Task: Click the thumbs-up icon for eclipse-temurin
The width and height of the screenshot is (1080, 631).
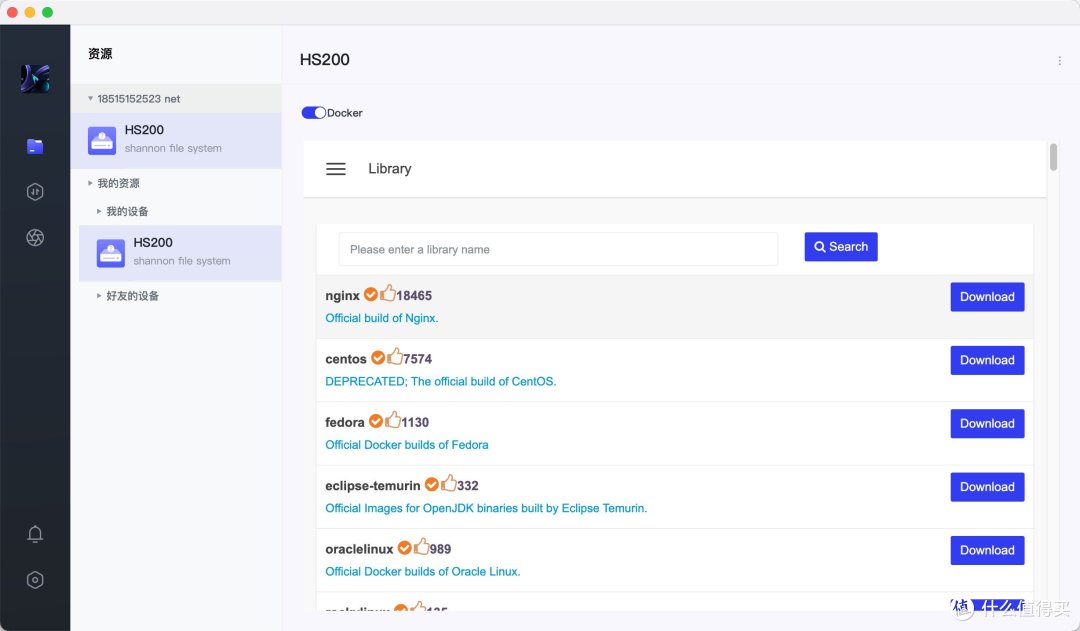Action: pos(448,484)
